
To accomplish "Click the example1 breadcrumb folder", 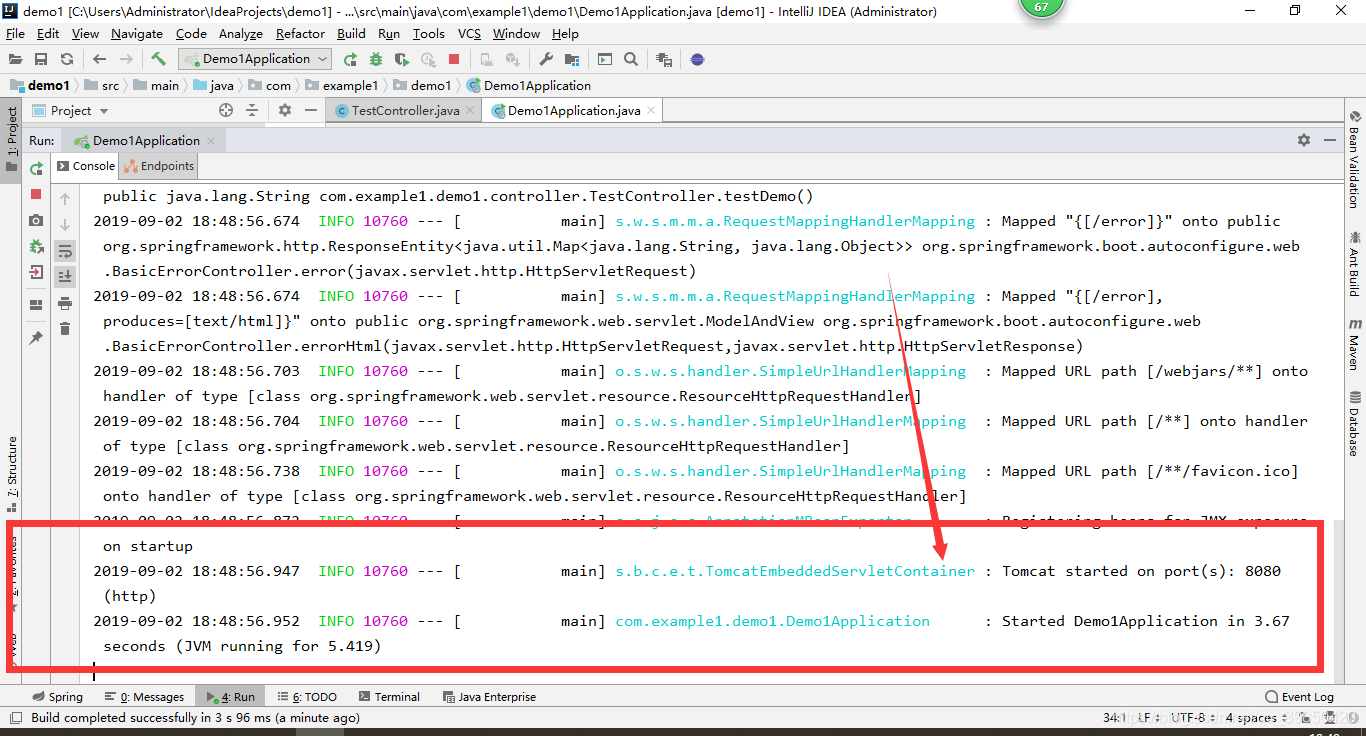I will click(x=341, y=86).
